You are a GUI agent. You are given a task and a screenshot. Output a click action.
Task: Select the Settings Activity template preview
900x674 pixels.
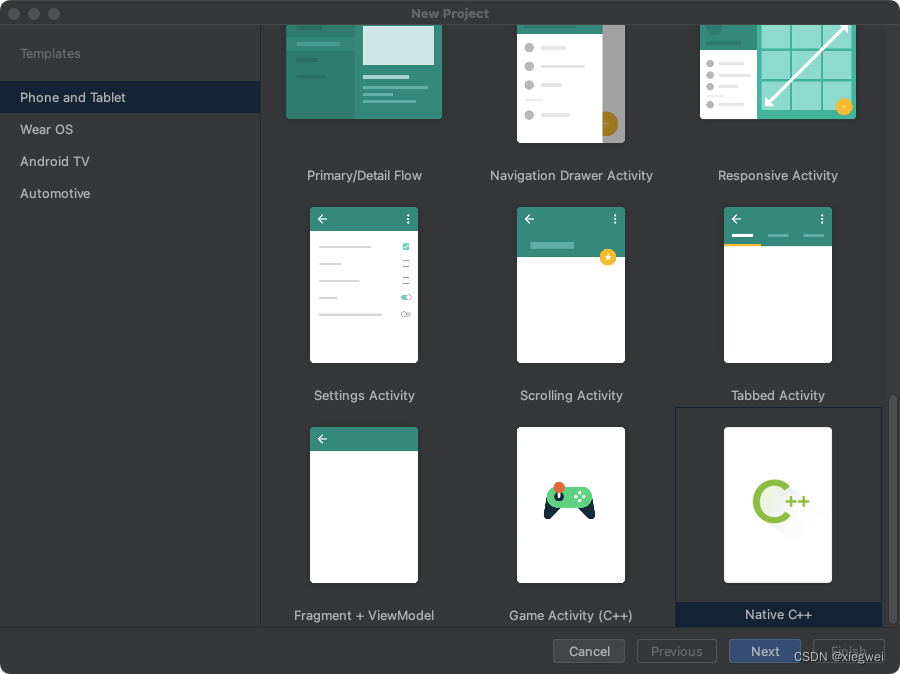(364, 285)
